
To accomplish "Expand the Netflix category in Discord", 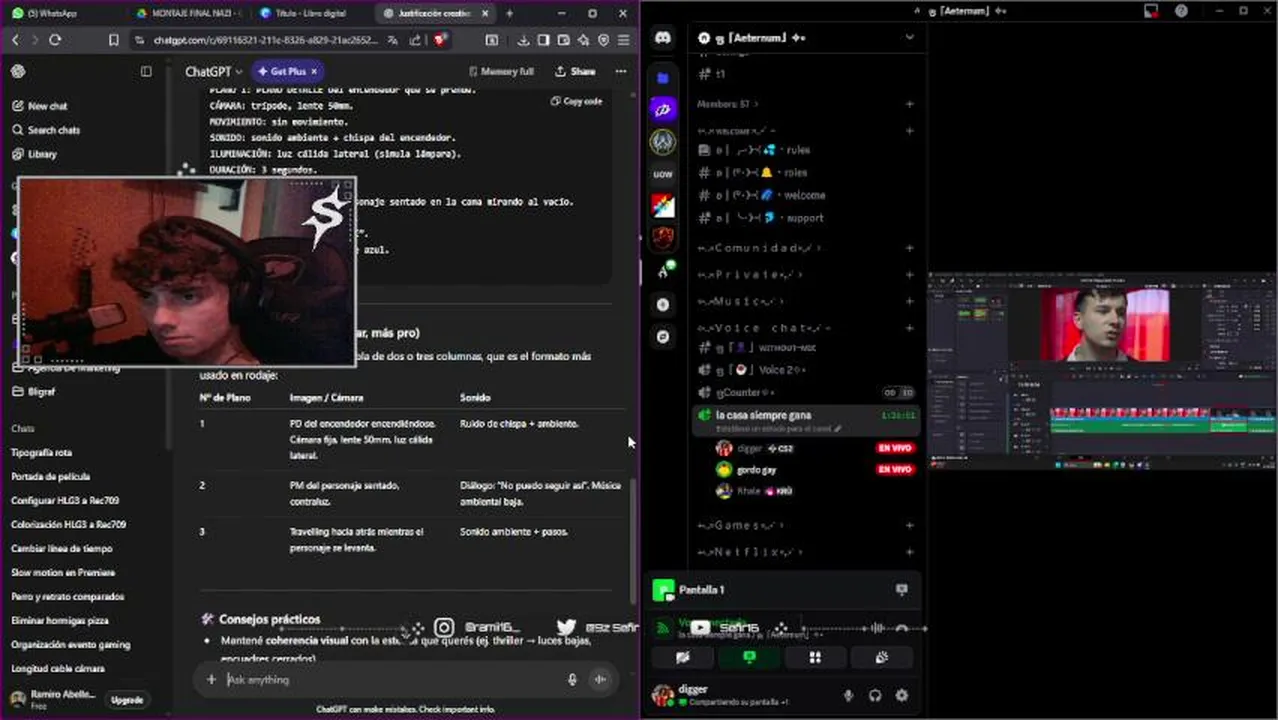I will (749, 552).
